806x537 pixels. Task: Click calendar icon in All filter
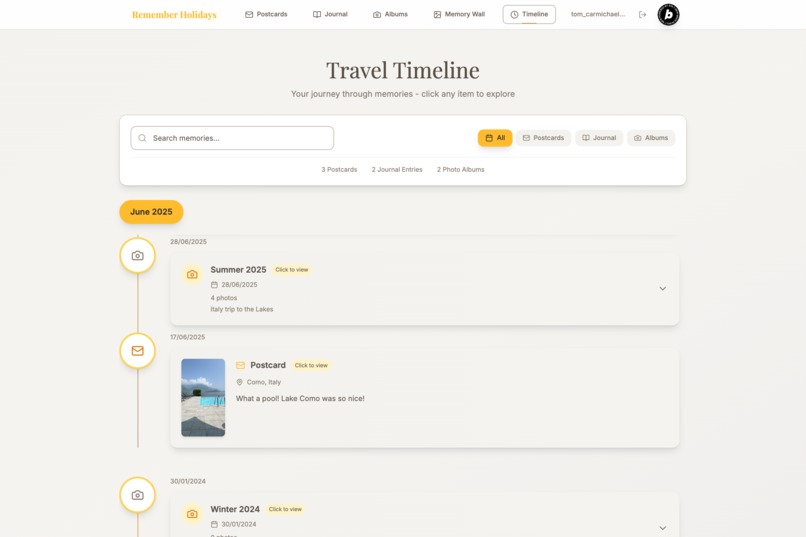pos(489,138)
